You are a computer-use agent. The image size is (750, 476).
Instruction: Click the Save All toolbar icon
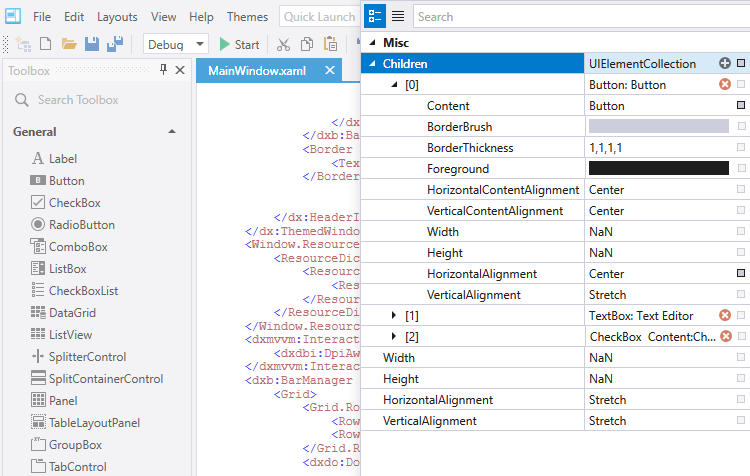pyautogui.click(x=115, y=44)
